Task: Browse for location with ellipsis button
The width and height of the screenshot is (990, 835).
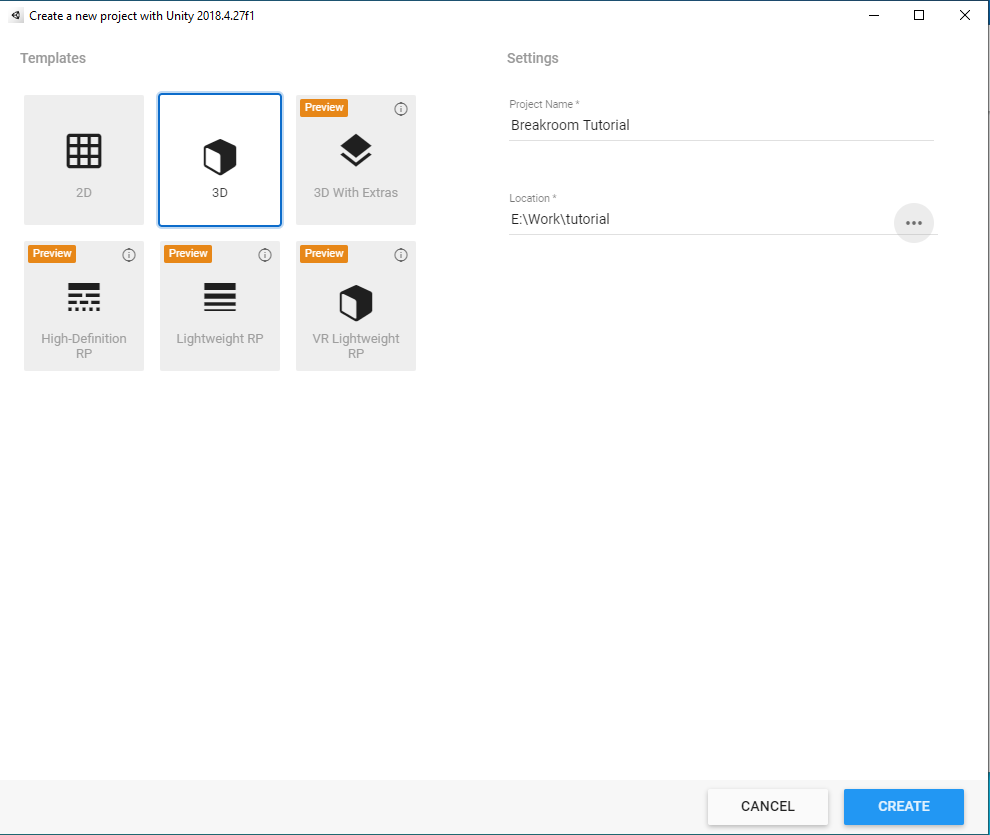Action: [x=914, y=223]
